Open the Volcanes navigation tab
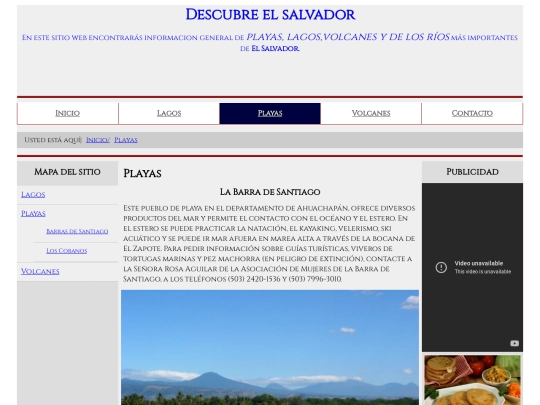The image size is (540, 405). [x=371, y=113]
